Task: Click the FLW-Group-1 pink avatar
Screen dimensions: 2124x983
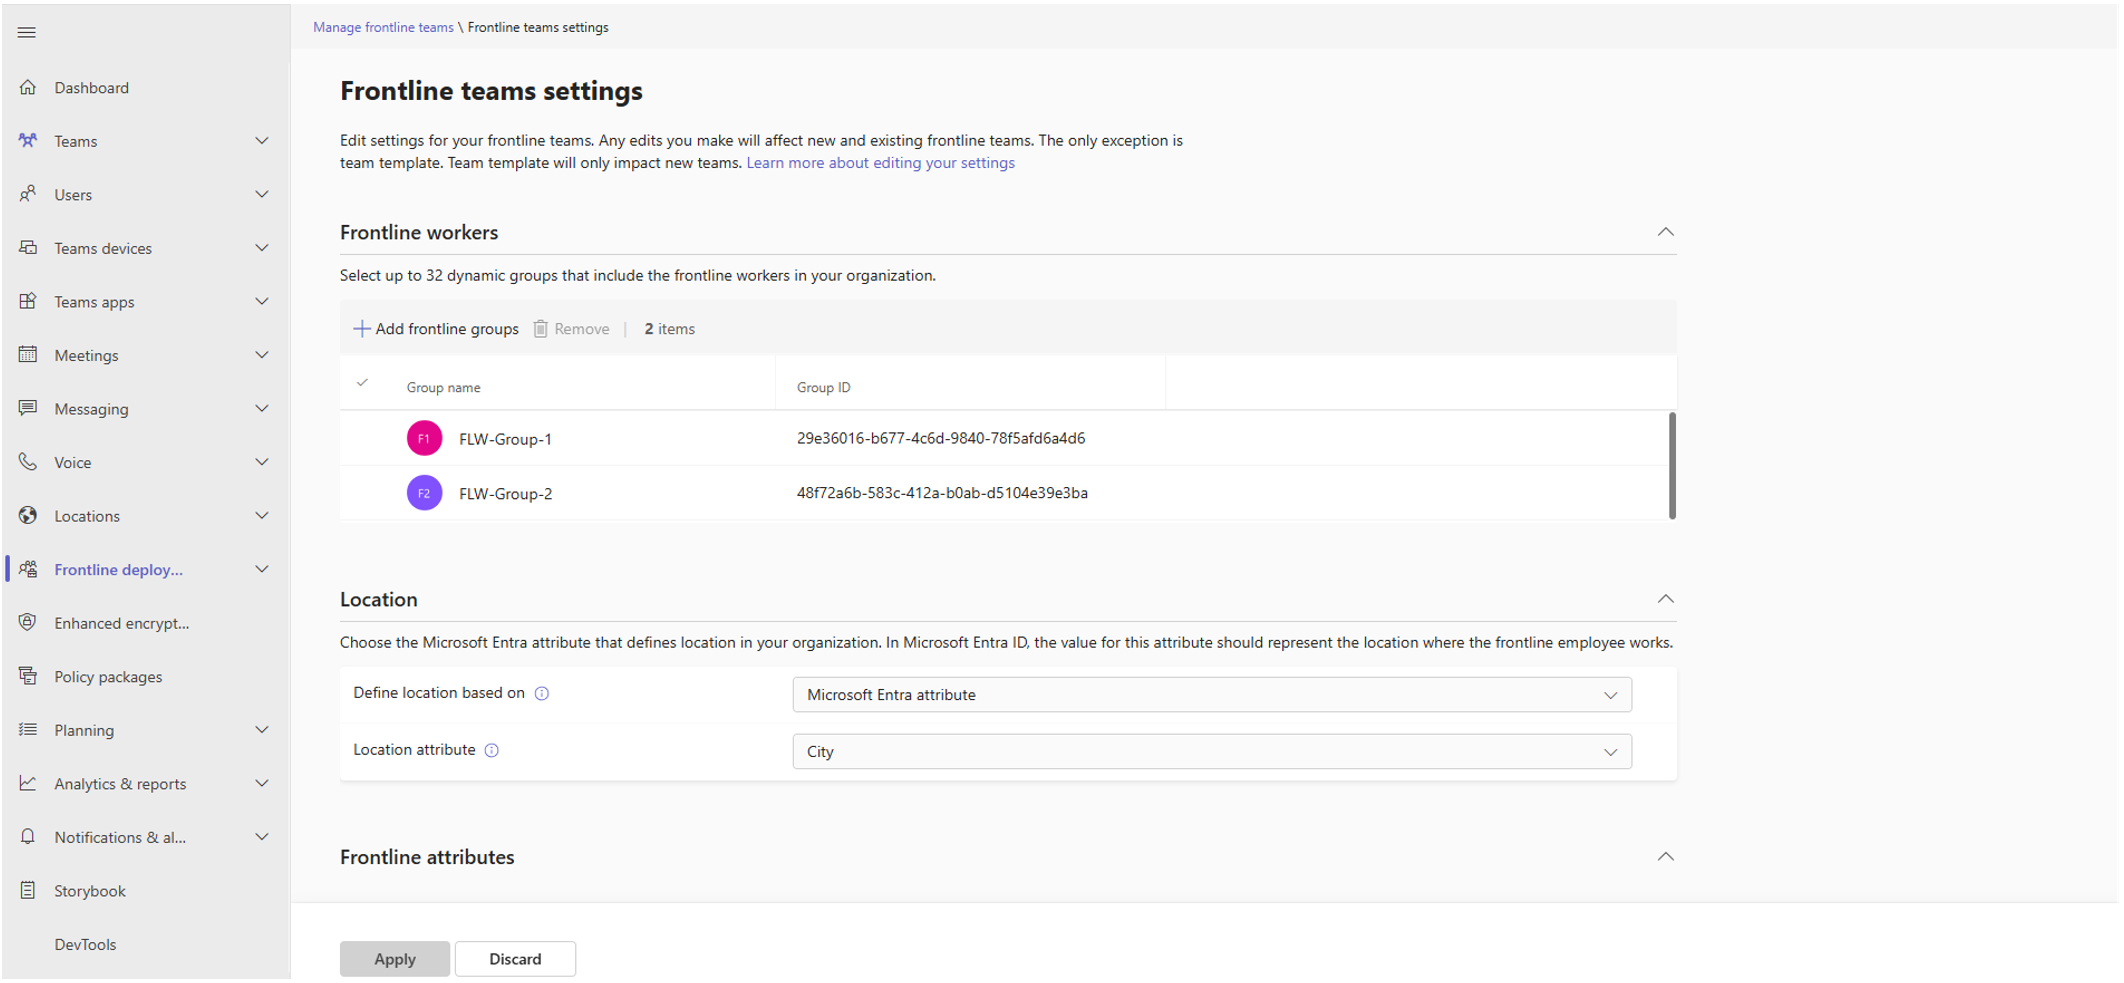Action: [x=424, y=439]
